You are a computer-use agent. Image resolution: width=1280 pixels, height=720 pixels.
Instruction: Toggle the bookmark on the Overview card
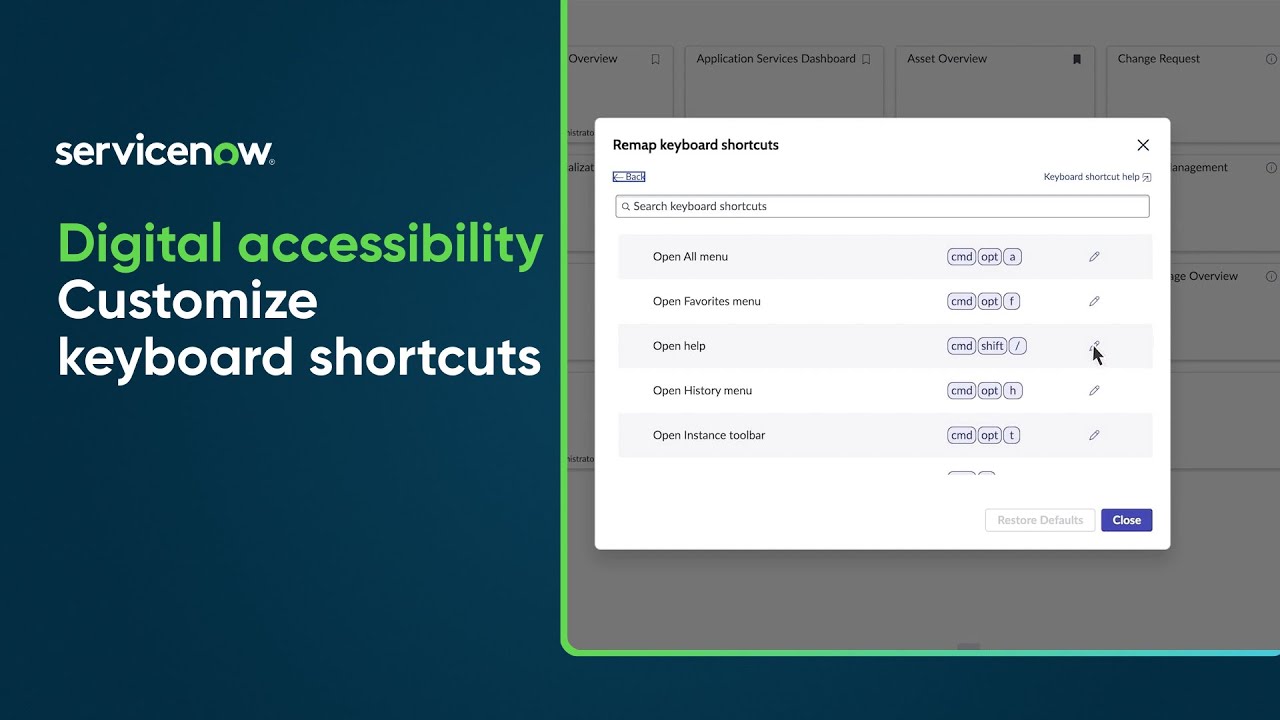pyautogui.click(x=655, y=59)
